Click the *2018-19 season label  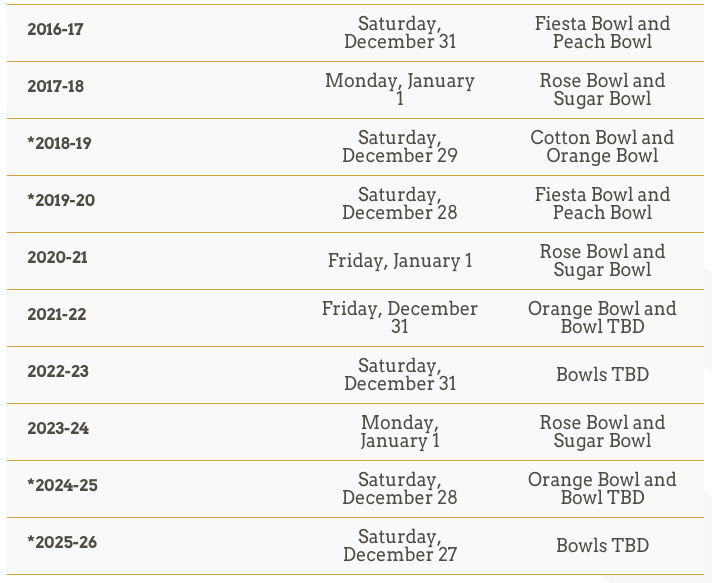click(x=59, y=143)
